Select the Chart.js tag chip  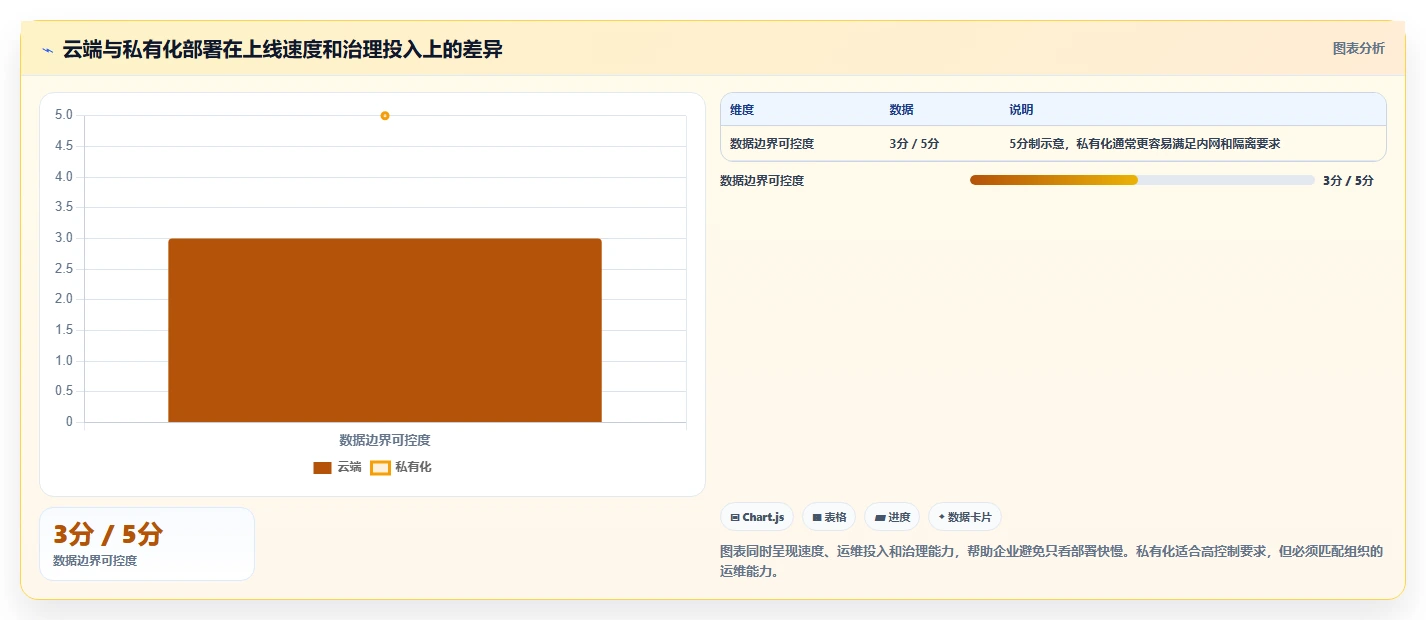tap(757, 517)
